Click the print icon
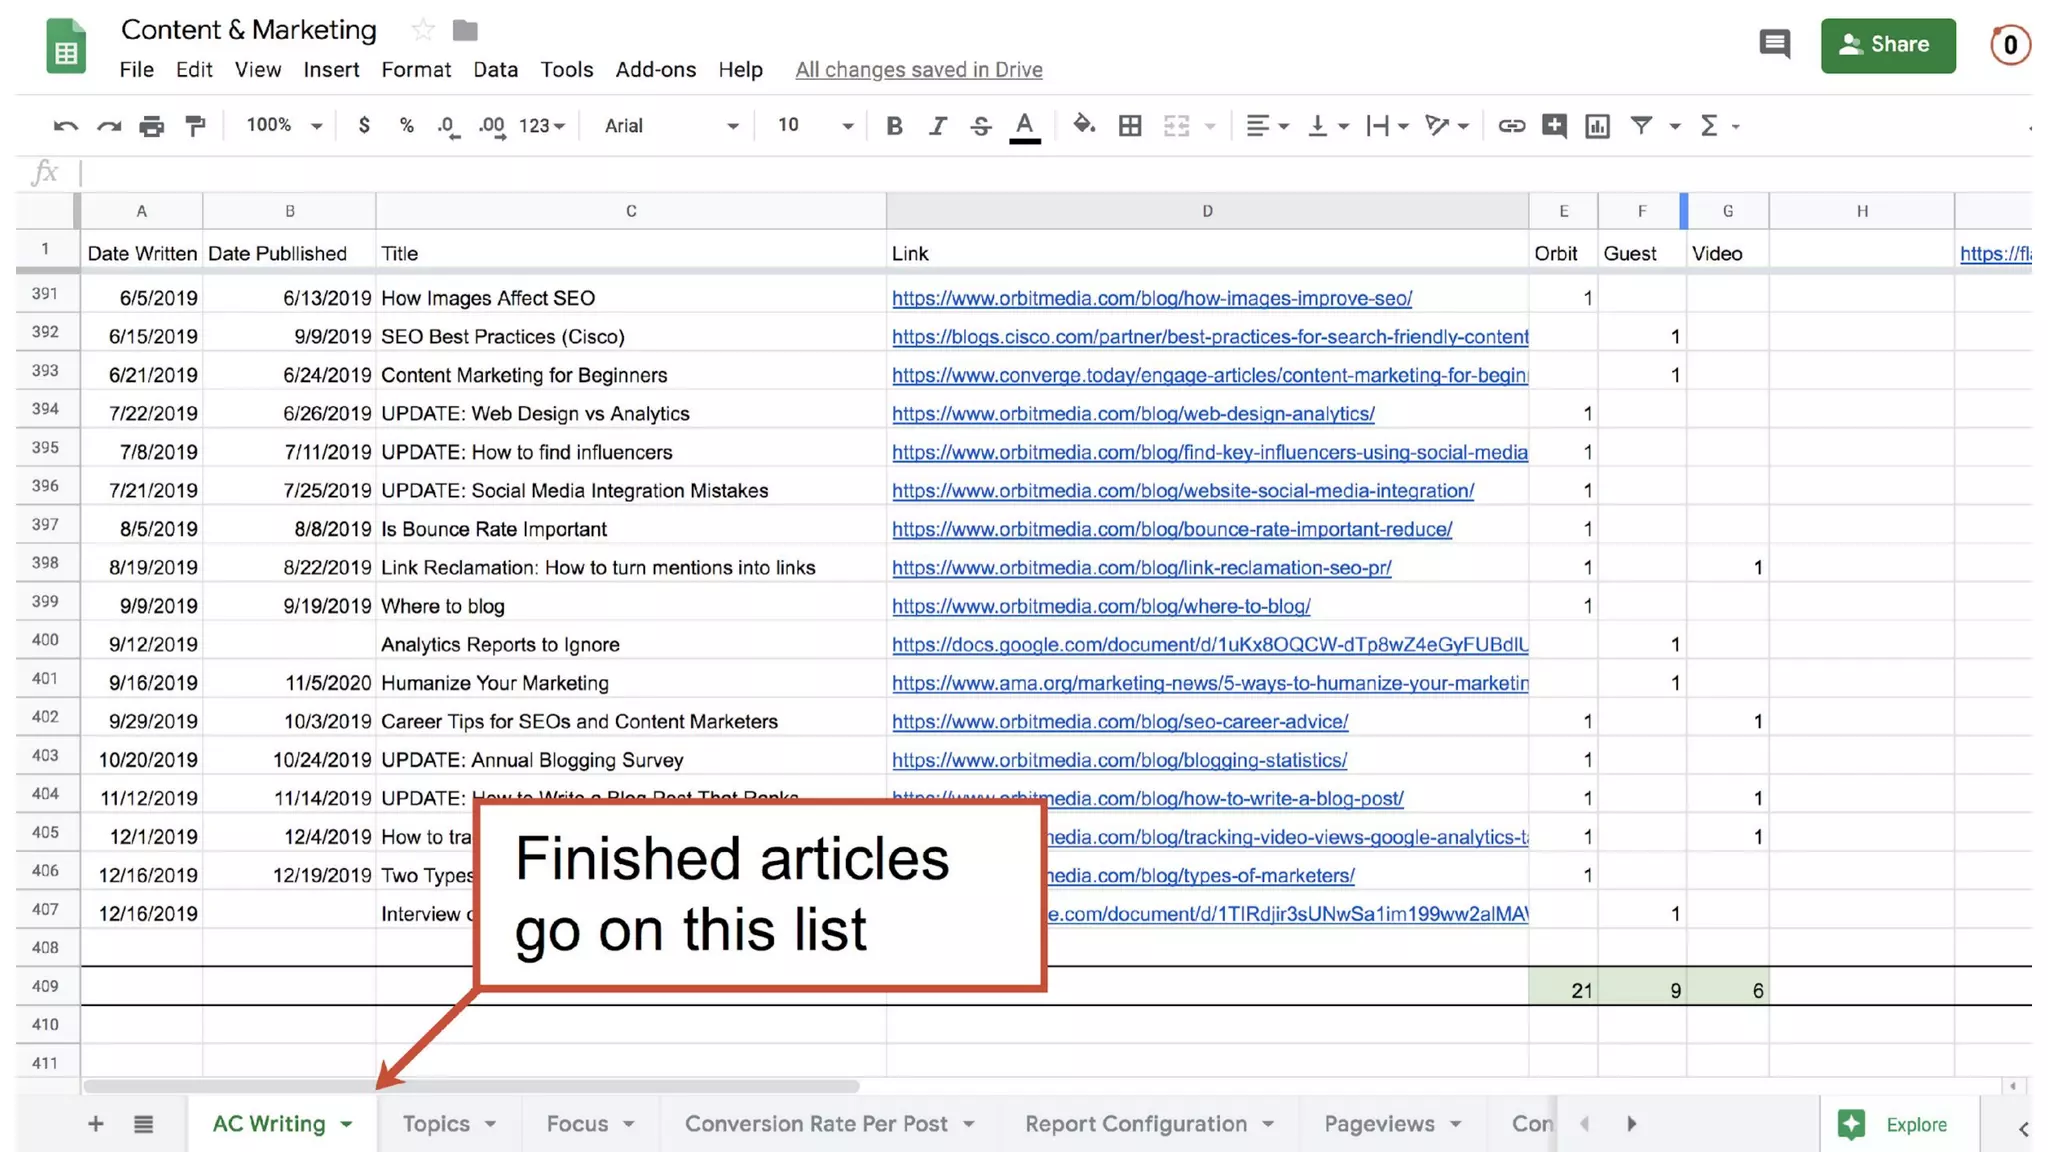Screen dimensions: 2048x1152 coord(151,126)
